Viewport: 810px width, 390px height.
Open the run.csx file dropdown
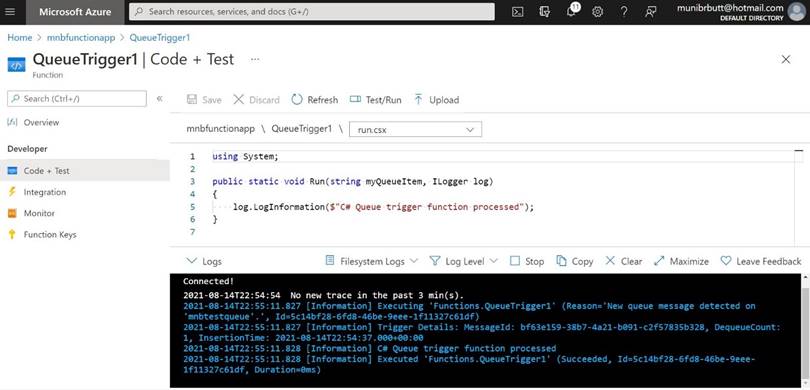pyautogui.click(x=415, y=130)
